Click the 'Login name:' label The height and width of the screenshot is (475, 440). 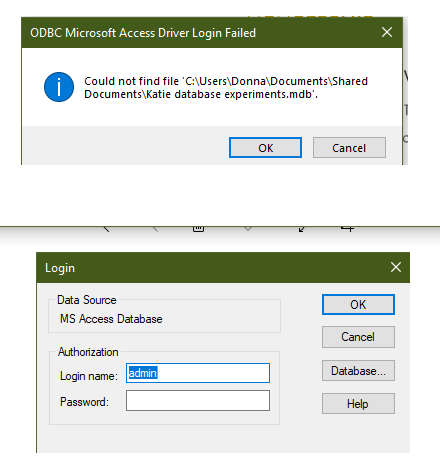coord(89,376)
